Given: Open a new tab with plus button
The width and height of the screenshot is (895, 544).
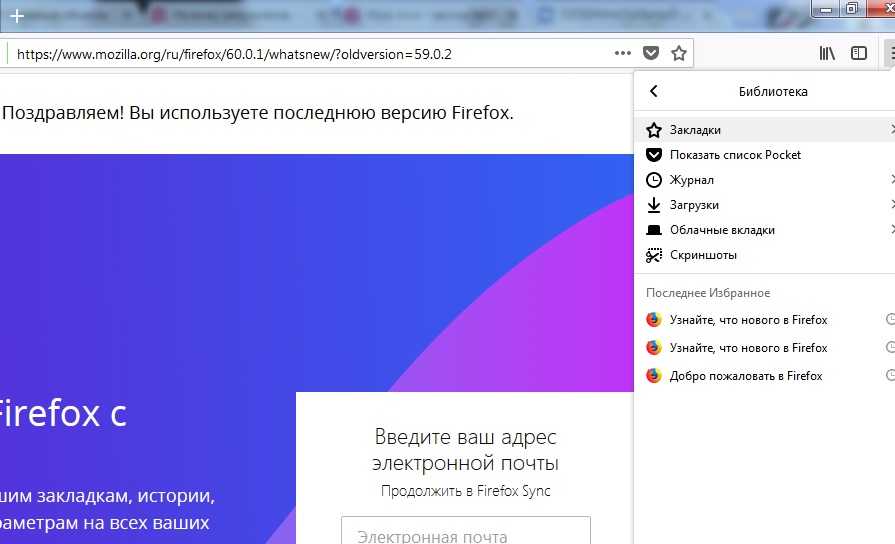Looking at the screenshot, I should 17,16.
